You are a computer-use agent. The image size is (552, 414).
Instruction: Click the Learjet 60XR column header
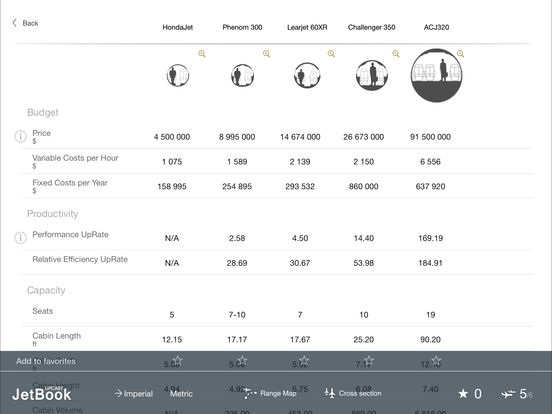[307, 27]
